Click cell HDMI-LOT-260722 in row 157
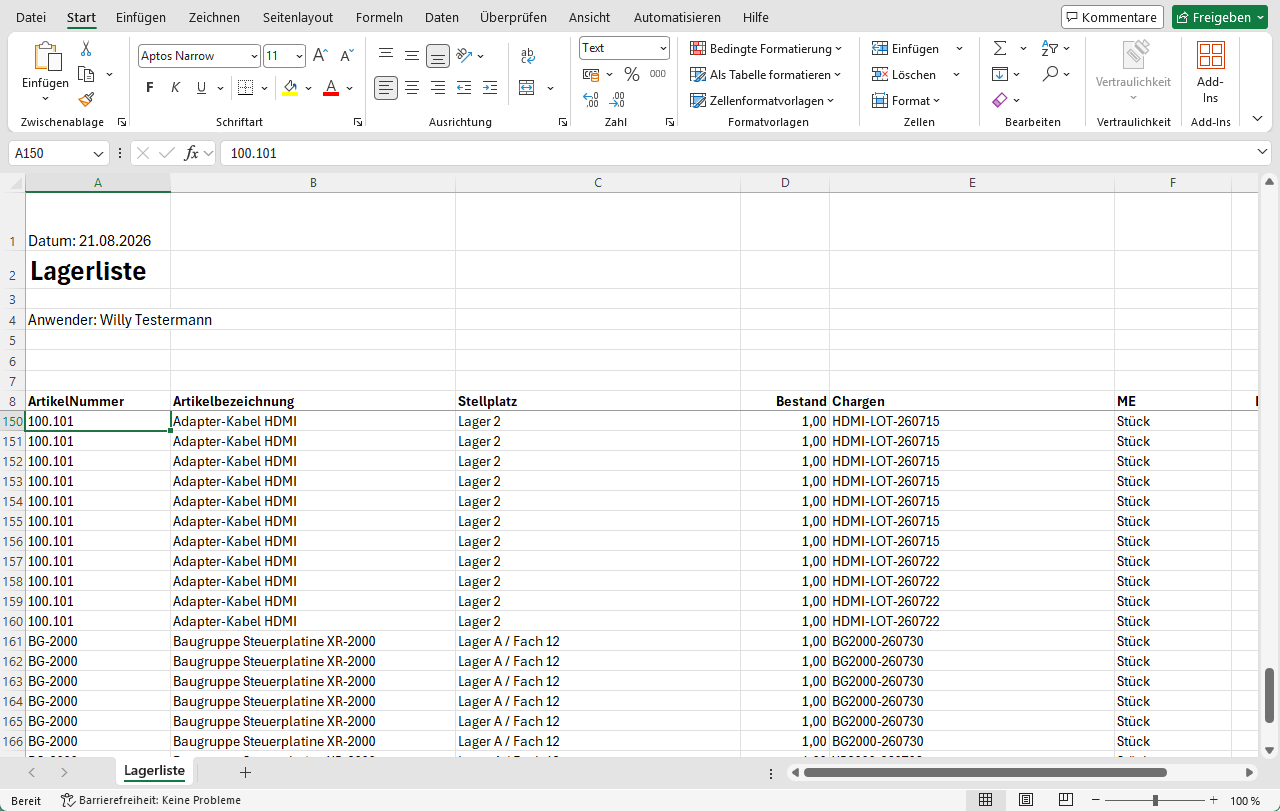The width and height of the screenshot is (1280, 811). [971, 561]
